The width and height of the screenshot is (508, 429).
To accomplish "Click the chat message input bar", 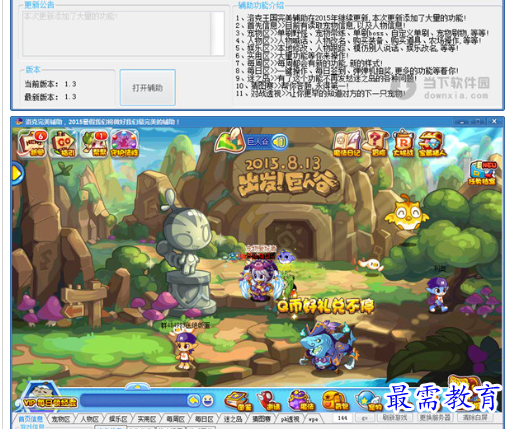I will coord(134,400).
